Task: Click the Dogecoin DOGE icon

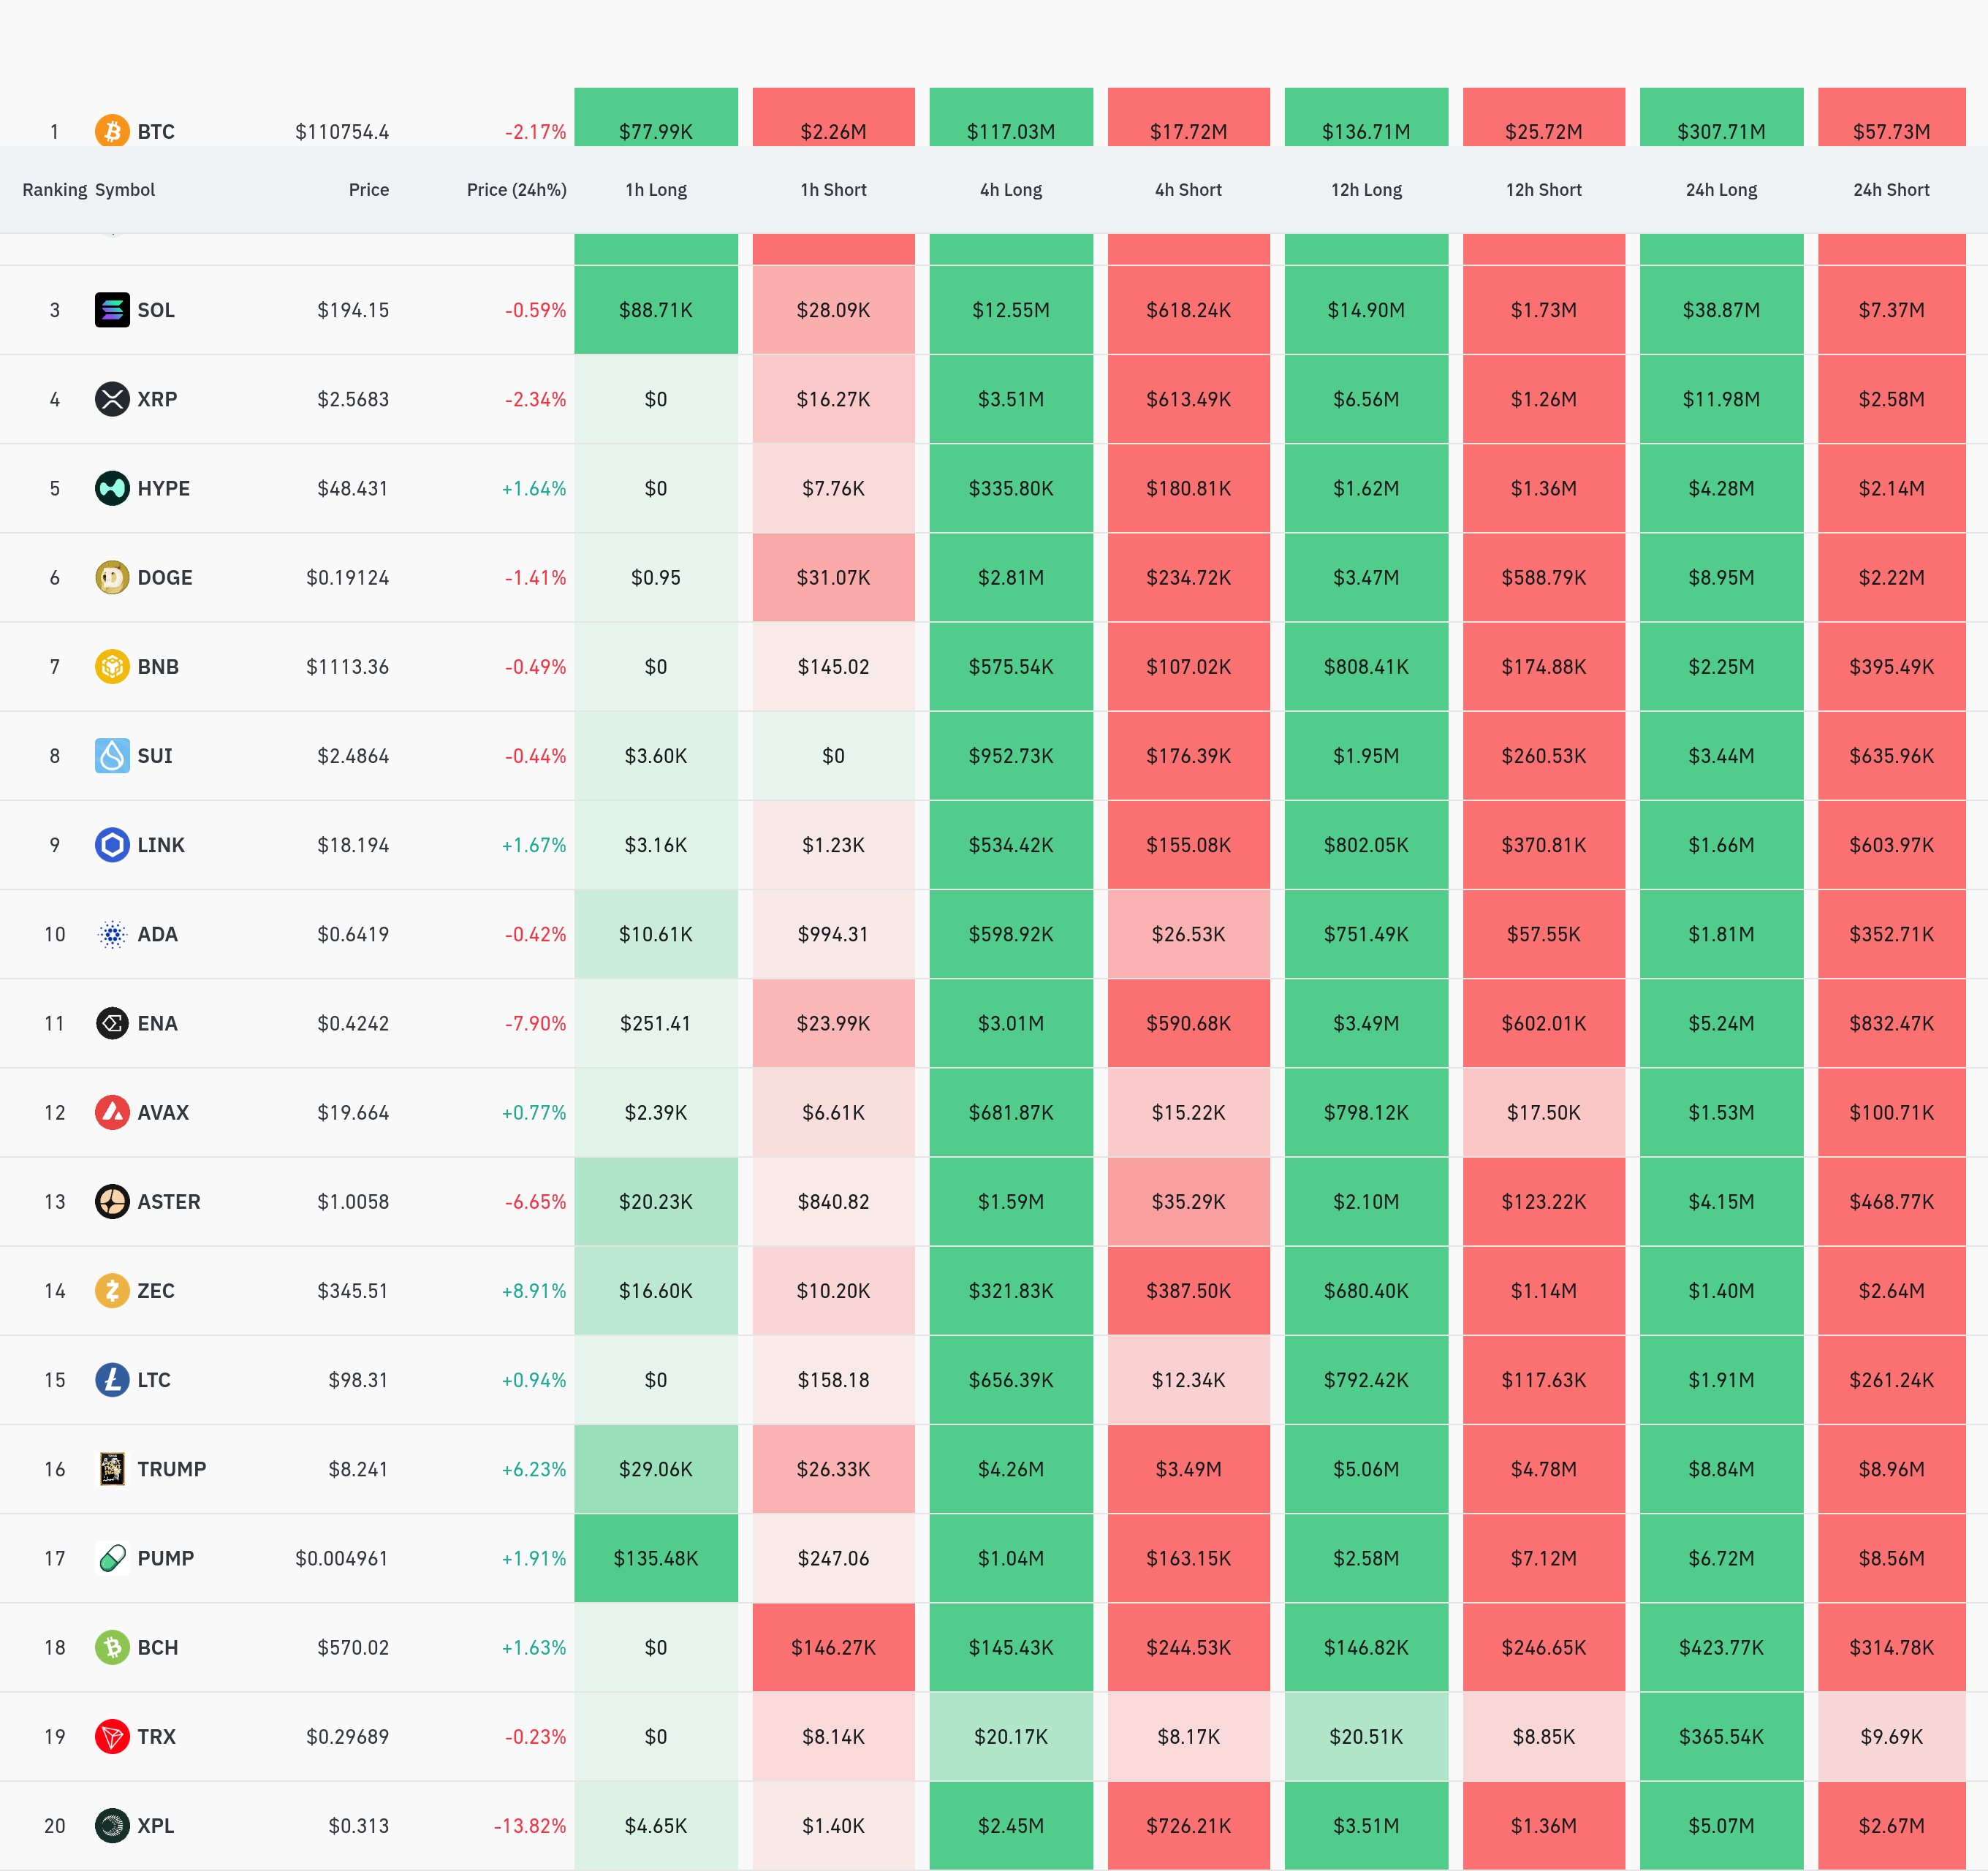Action: point(112,577)
